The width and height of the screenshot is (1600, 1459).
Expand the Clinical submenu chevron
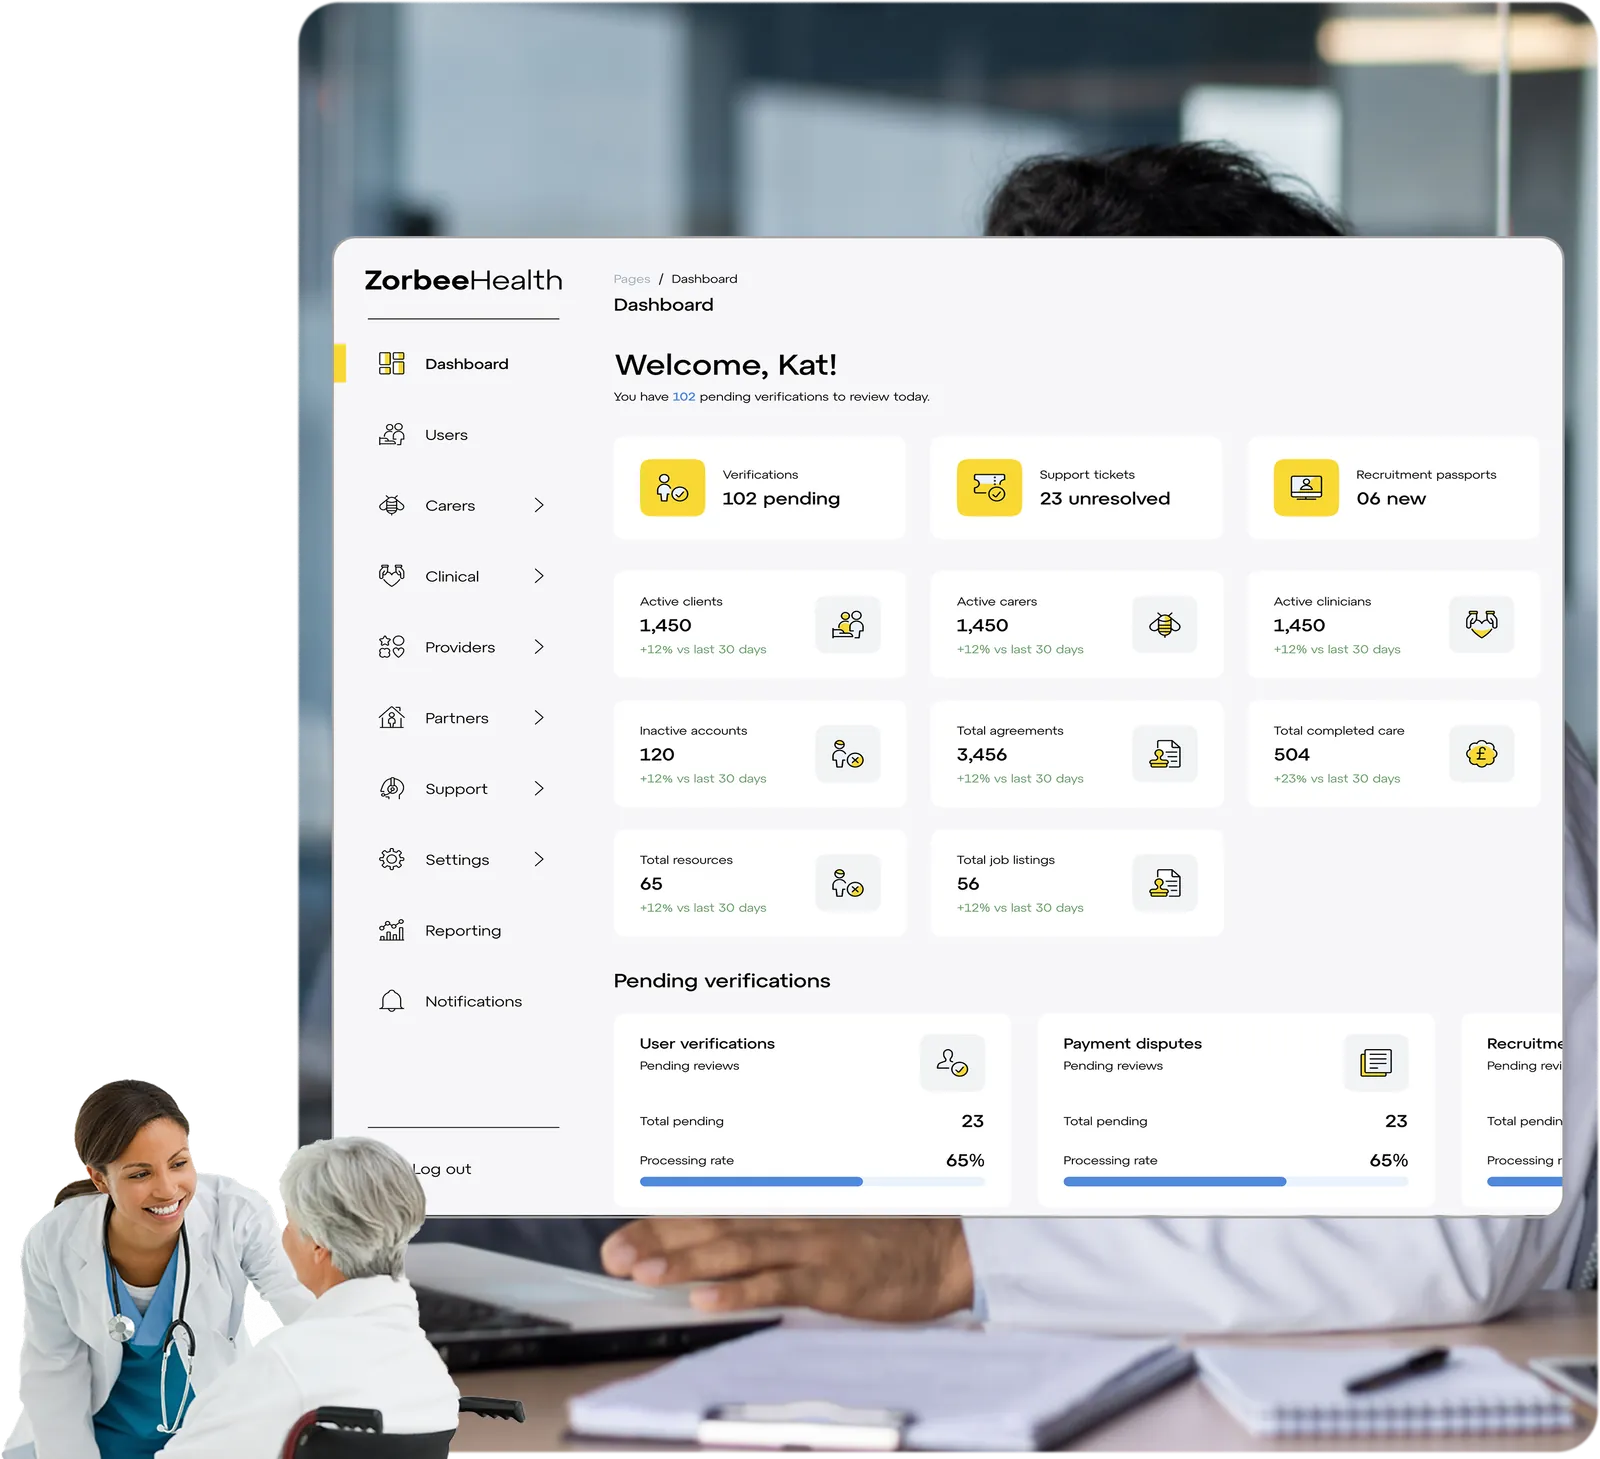[539, 576]
